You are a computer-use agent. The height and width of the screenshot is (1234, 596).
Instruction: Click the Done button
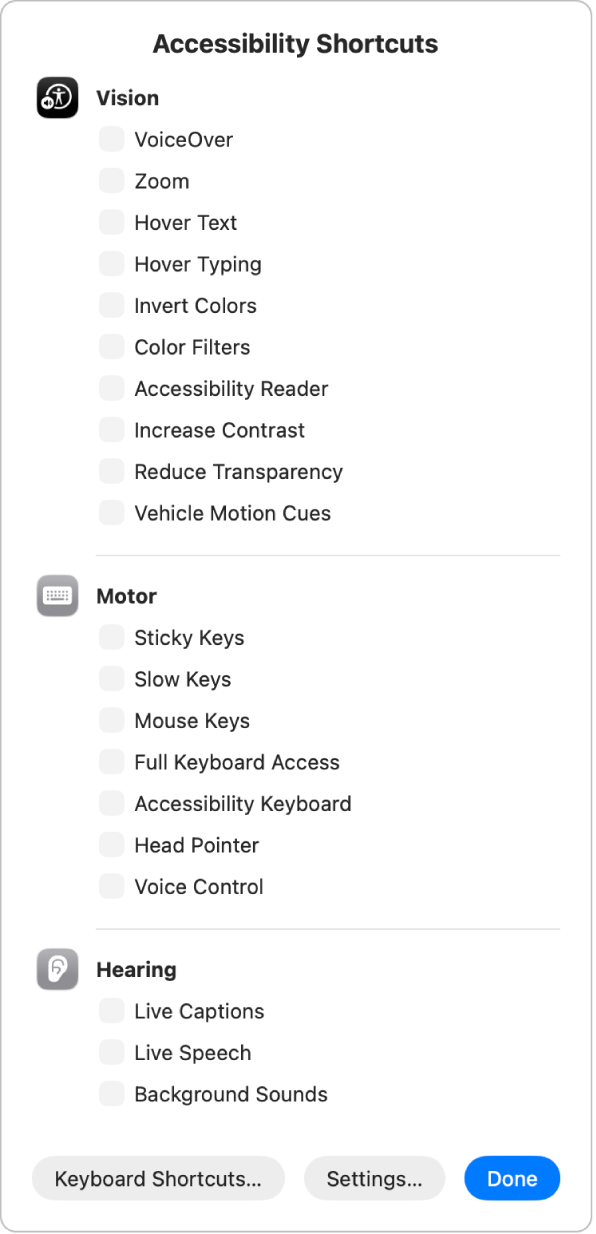tap(511, 1178)
